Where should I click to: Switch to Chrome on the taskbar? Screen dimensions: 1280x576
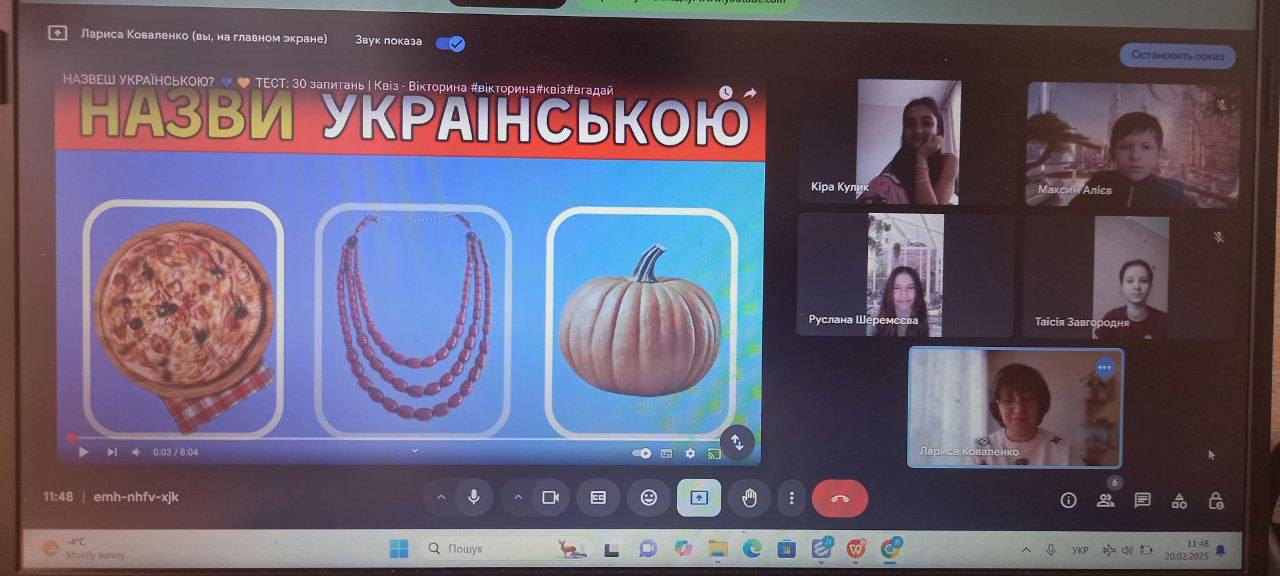pyautogui.click(x=891, y=547)
